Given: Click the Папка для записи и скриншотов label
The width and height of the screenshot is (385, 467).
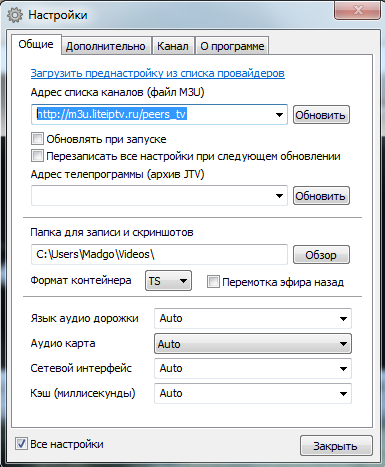Looking at the screenshot, I should (x=112, y=232).
